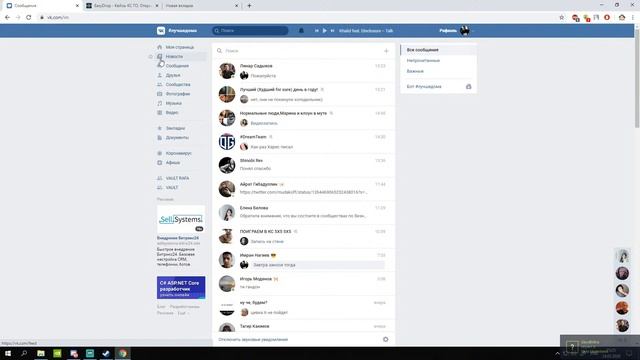Open the 'ну че, будем?' conversation
The height and width of the screenshot is (360, 640).
(x=303, y=308)
